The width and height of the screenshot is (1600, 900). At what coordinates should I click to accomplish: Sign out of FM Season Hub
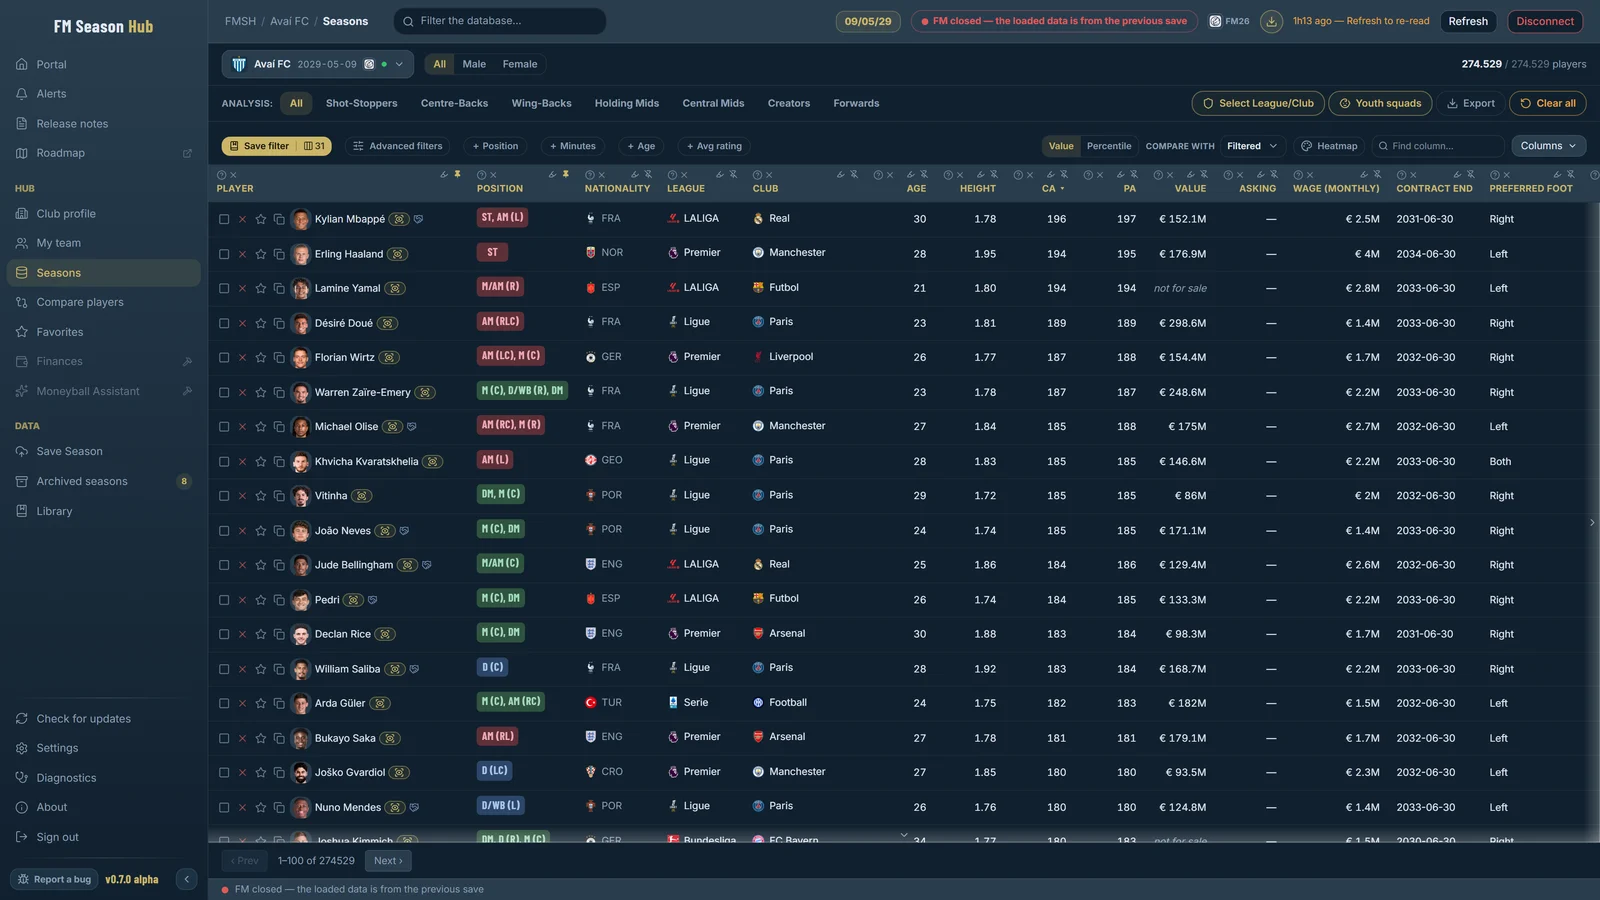[104, 837]
